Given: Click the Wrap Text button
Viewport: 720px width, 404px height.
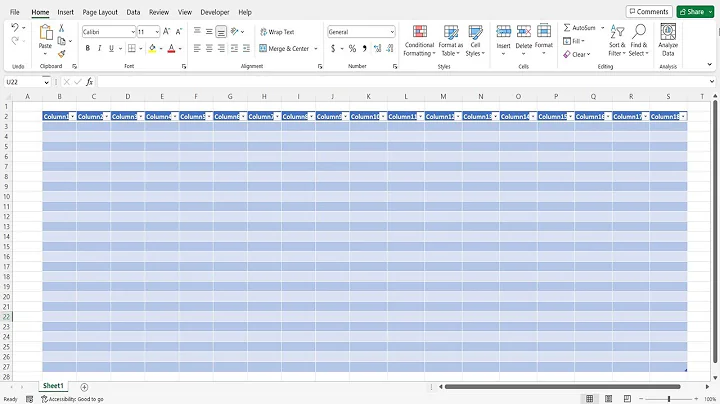Looking at the screenshot, I should pyautogui.click(x=277, y=32).
